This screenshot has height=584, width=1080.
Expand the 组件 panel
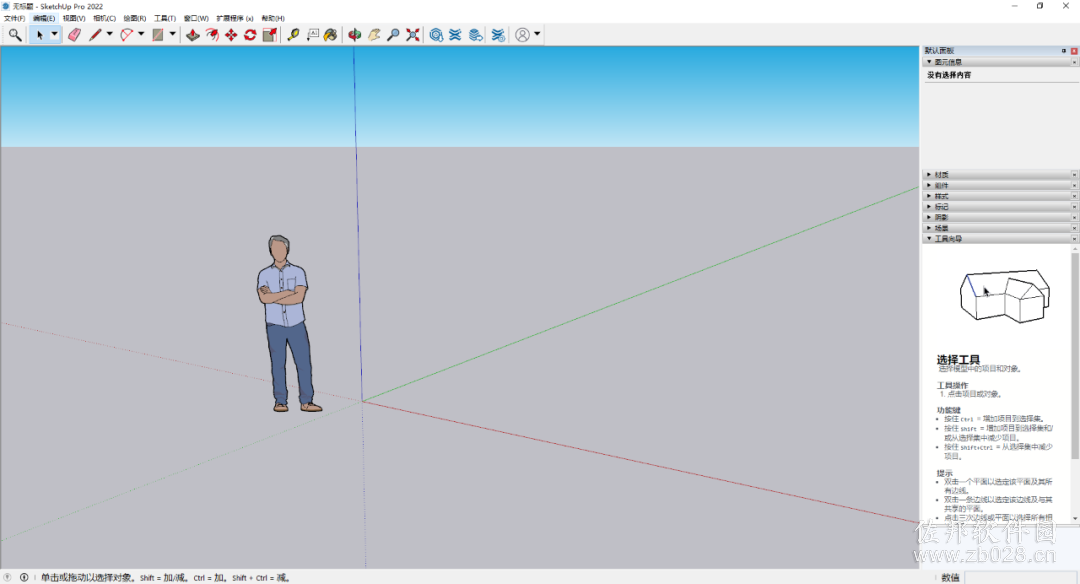point(929,185)
